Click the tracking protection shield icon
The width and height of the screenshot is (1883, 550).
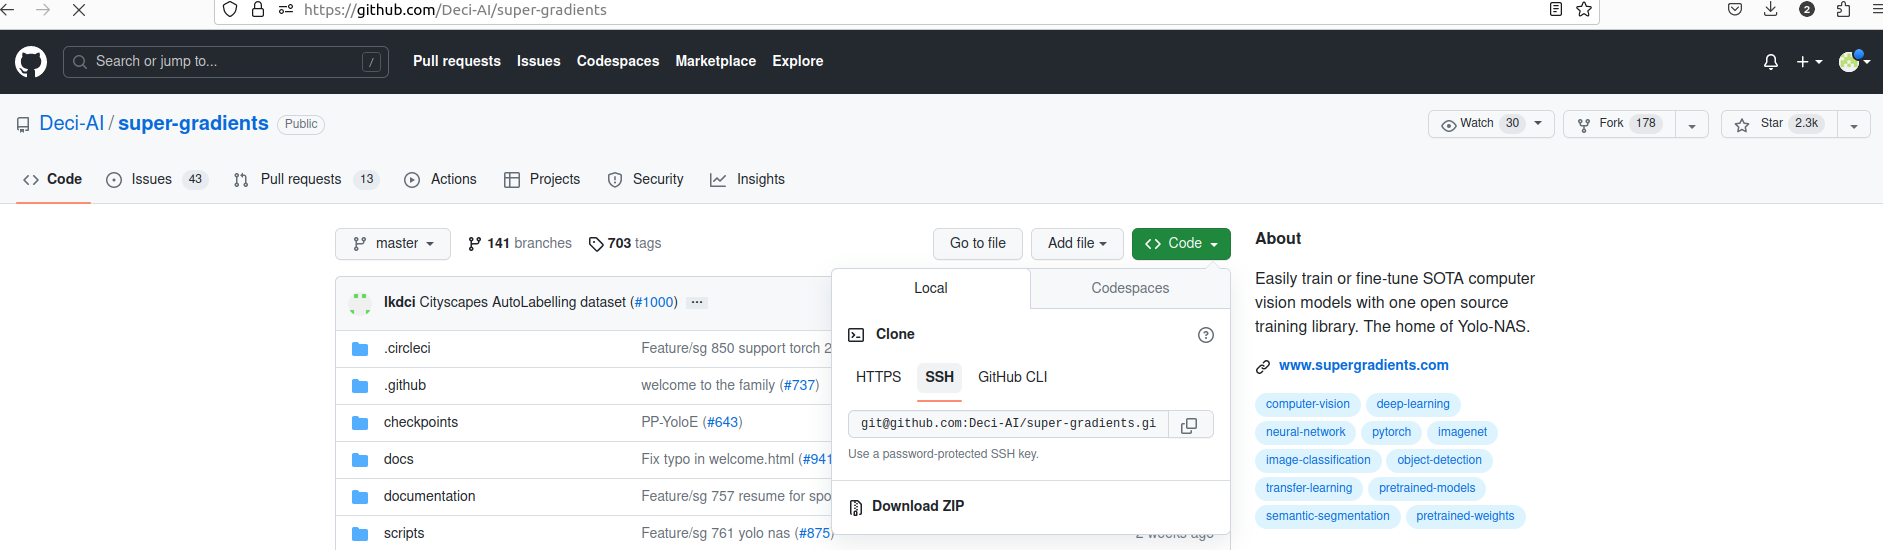(x=230, y=10)
